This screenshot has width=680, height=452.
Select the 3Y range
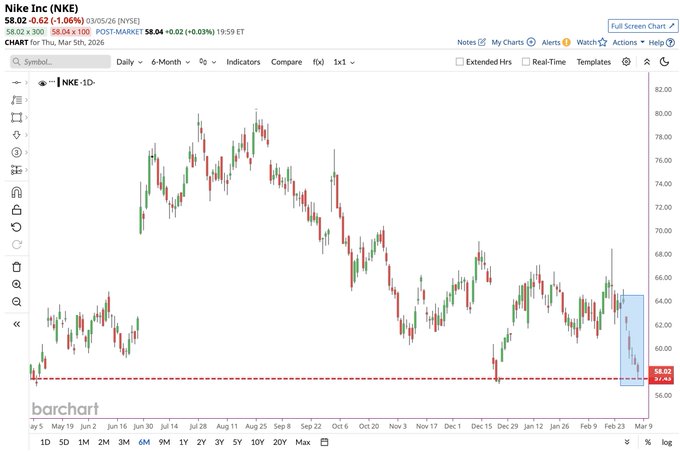point(219,442)
